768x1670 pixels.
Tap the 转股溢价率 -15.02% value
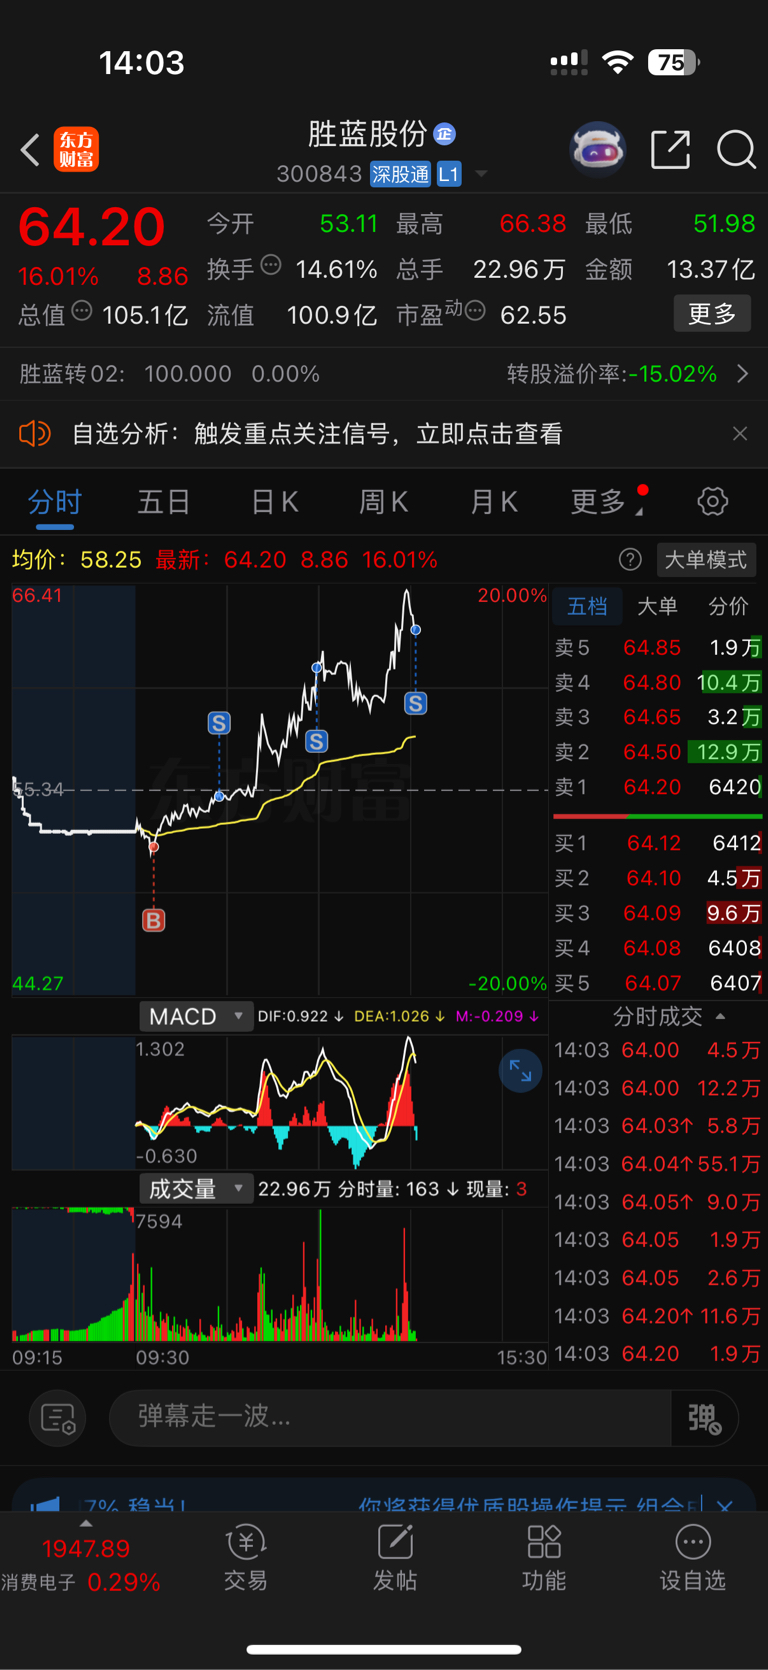pyautogui.click(x=673, y=374)
